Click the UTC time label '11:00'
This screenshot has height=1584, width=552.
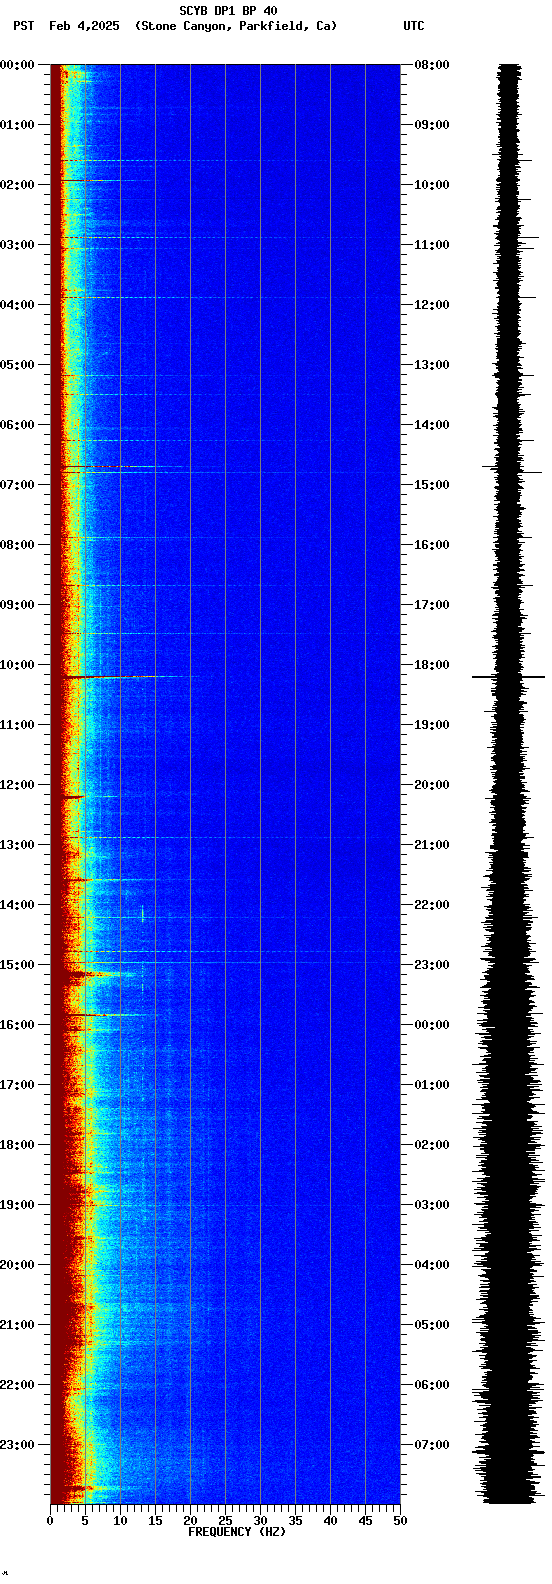pyautogui.click(x=432, y=245)
